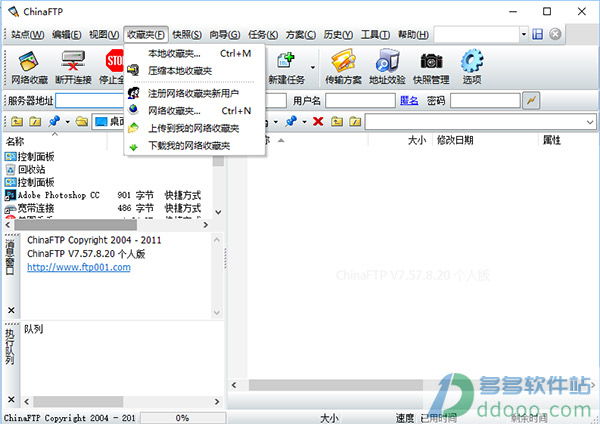This screenshot has width=600, height=424.
Task: Choose 网络收藏夹... menu entry
Action: pyautogui.click(x=194, y=111)
